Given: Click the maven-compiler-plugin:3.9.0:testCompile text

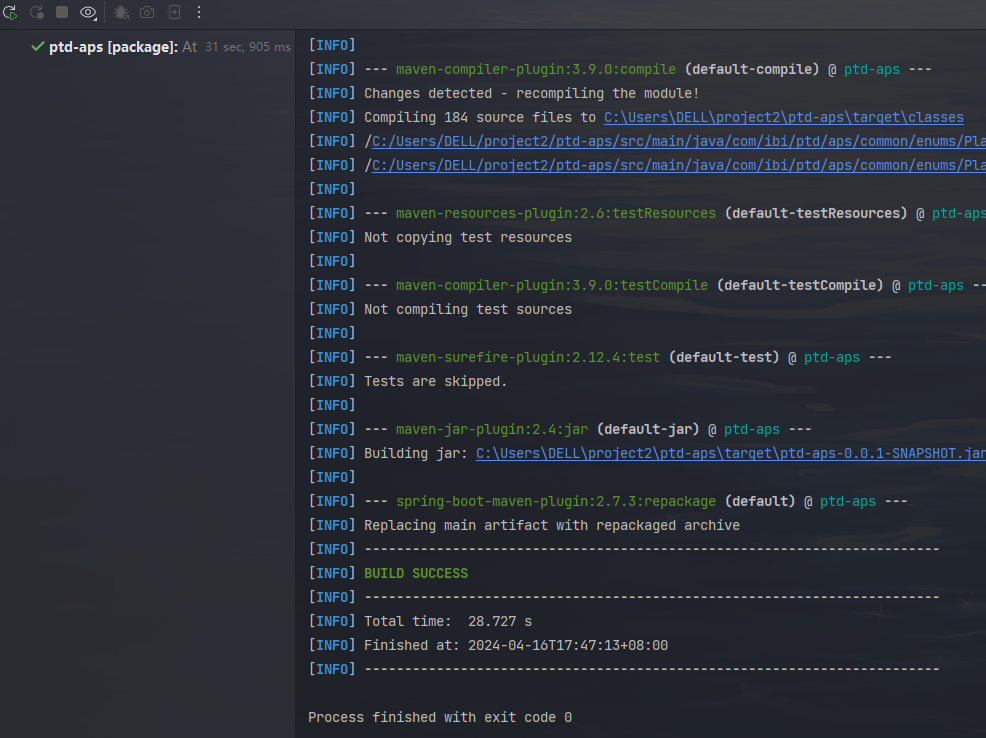Looking at the screenshot, I should pos(551,285).
